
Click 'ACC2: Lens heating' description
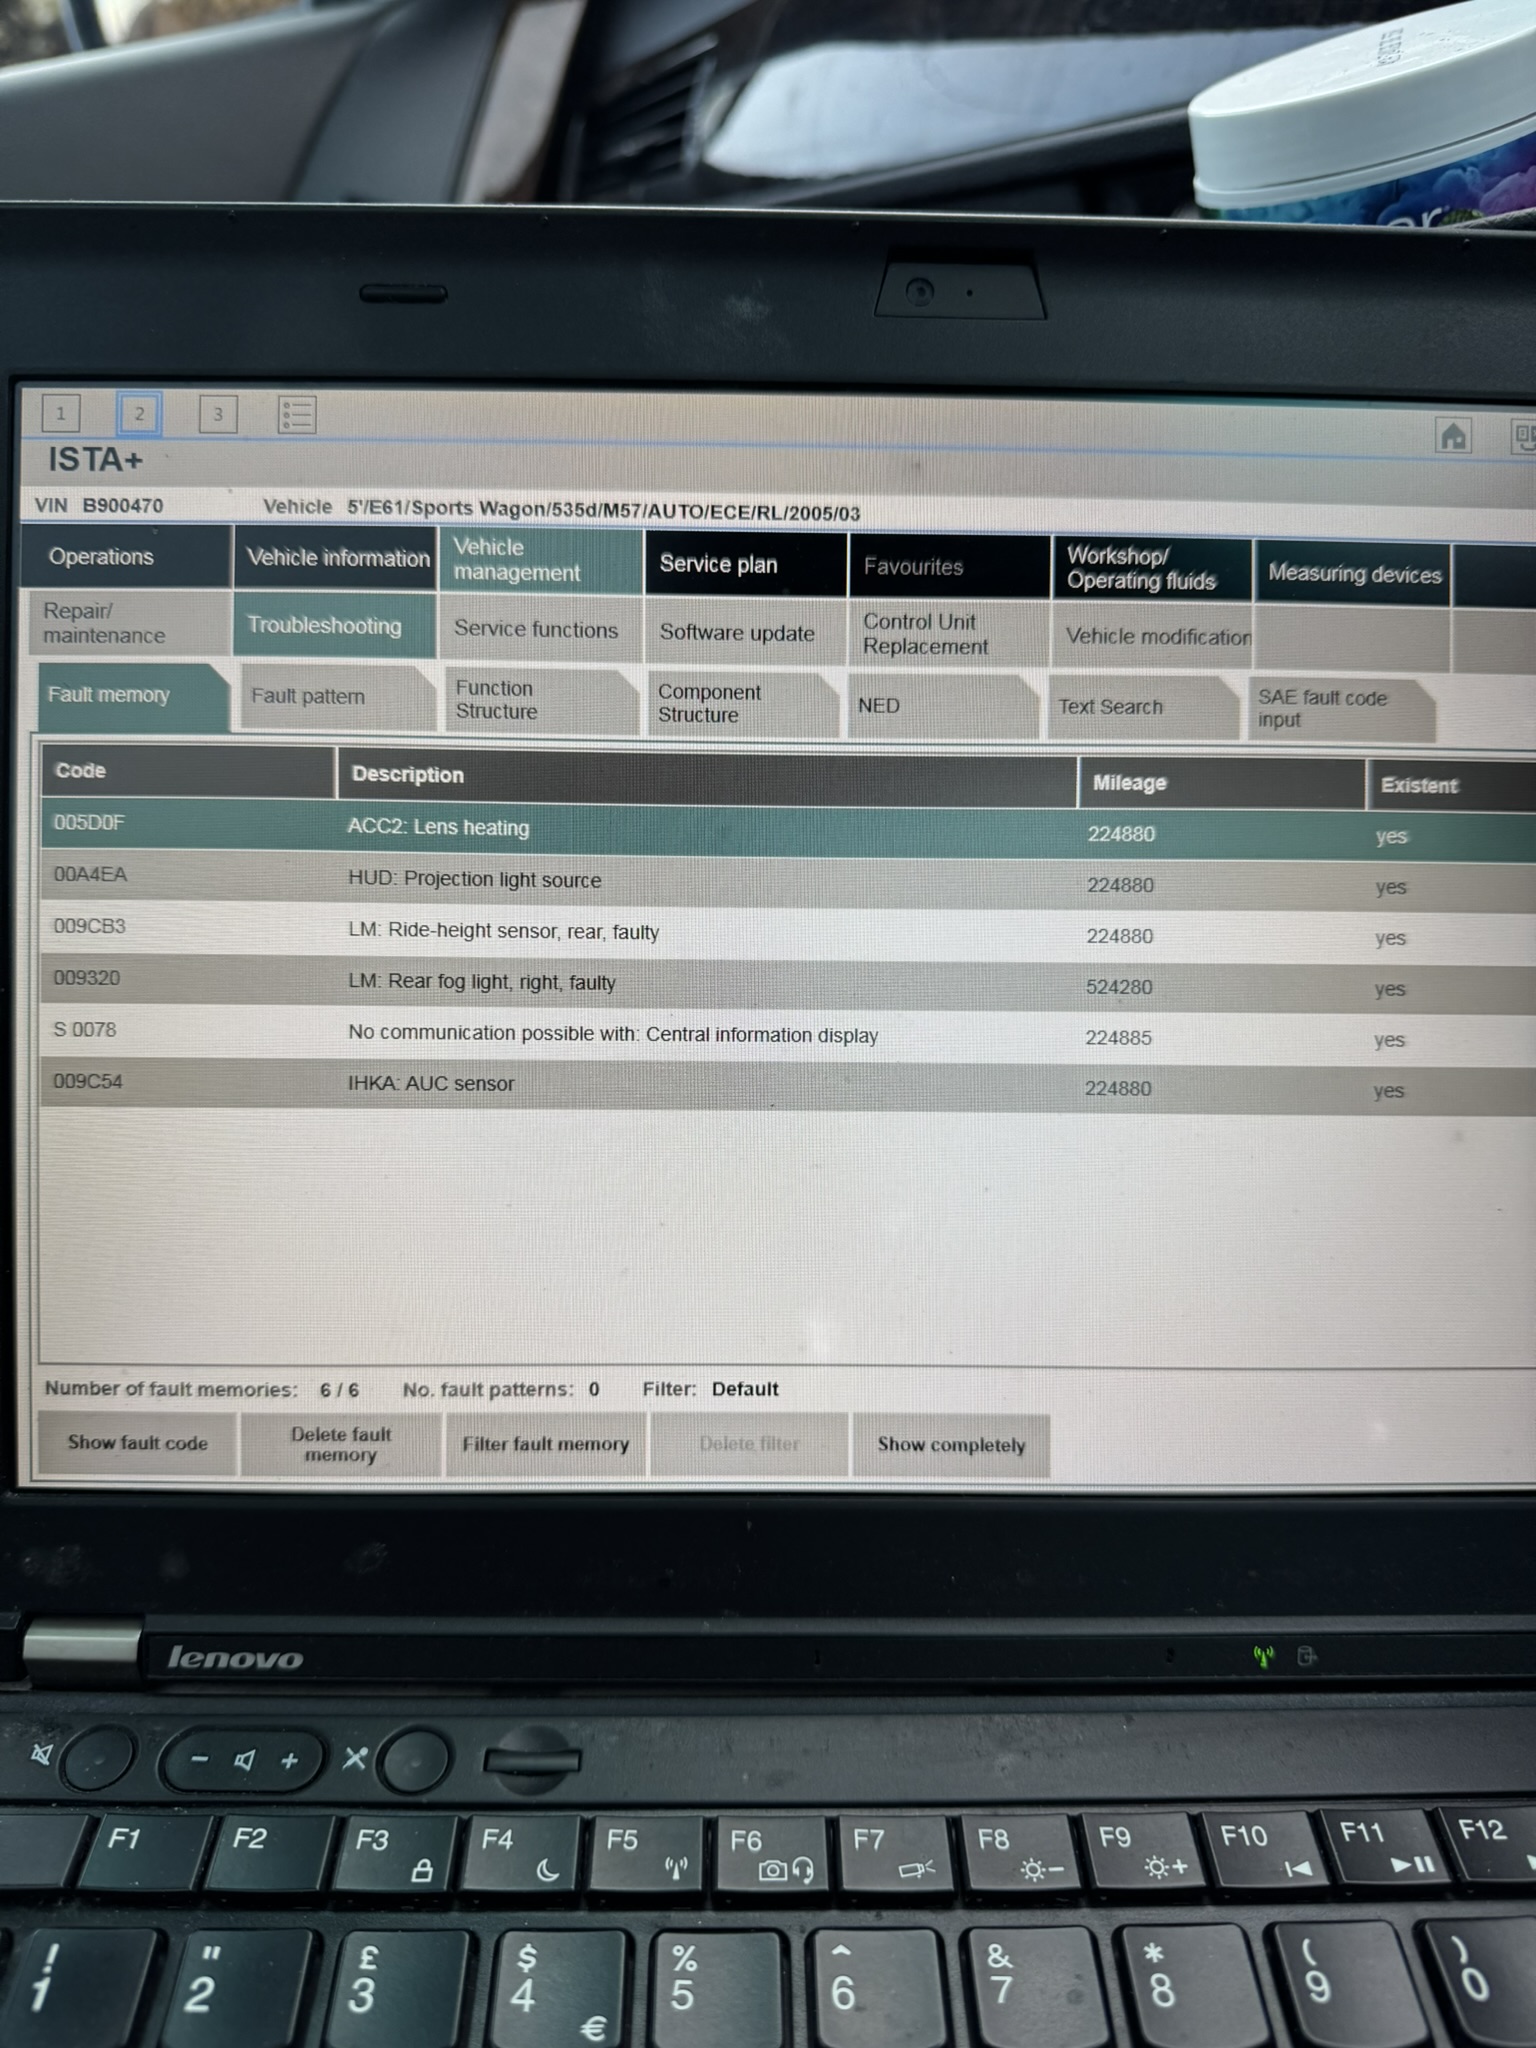coord(438,828)
